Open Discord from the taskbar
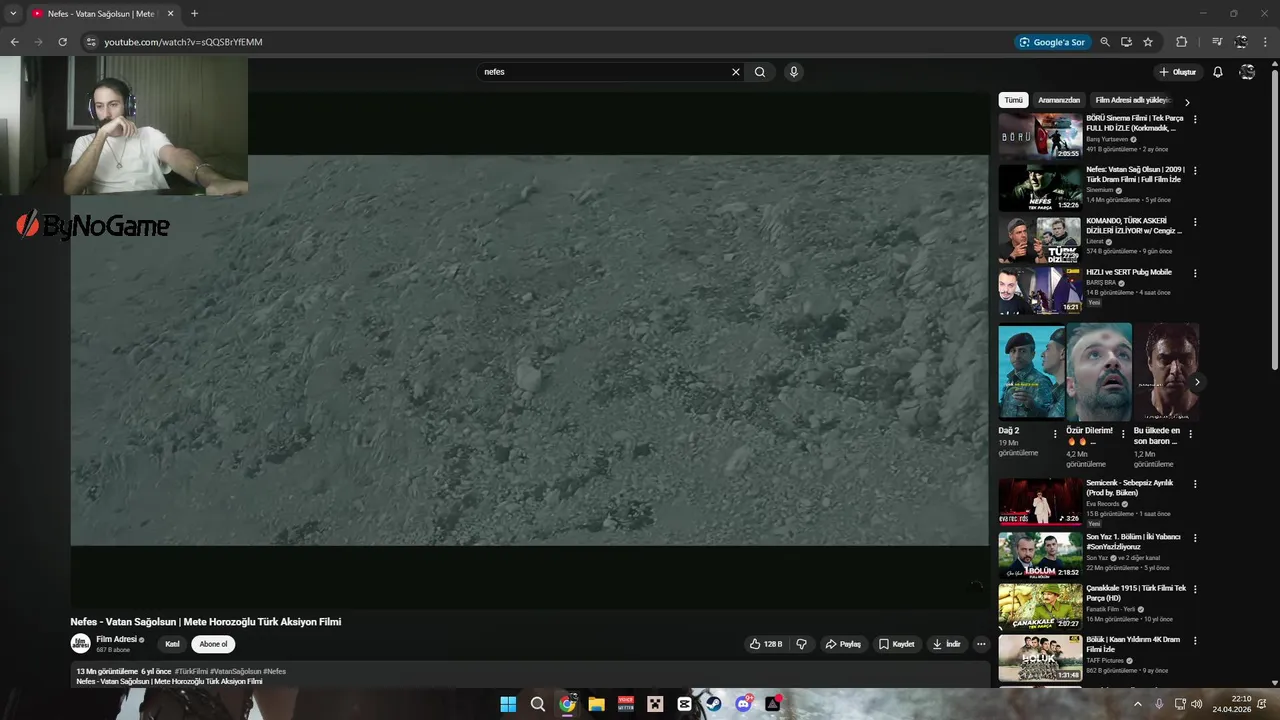1280x720 pixels. (x=743, y=704)
